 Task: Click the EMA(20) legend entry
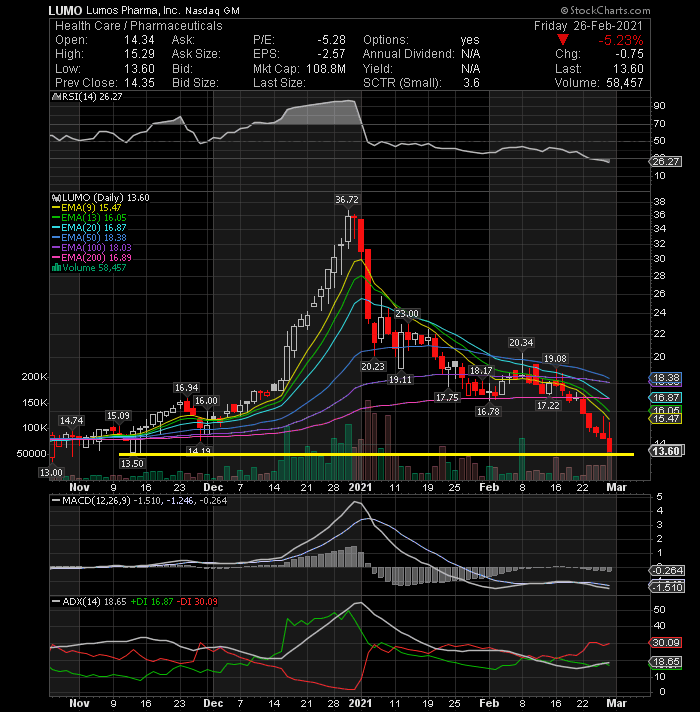coord(89,228)
